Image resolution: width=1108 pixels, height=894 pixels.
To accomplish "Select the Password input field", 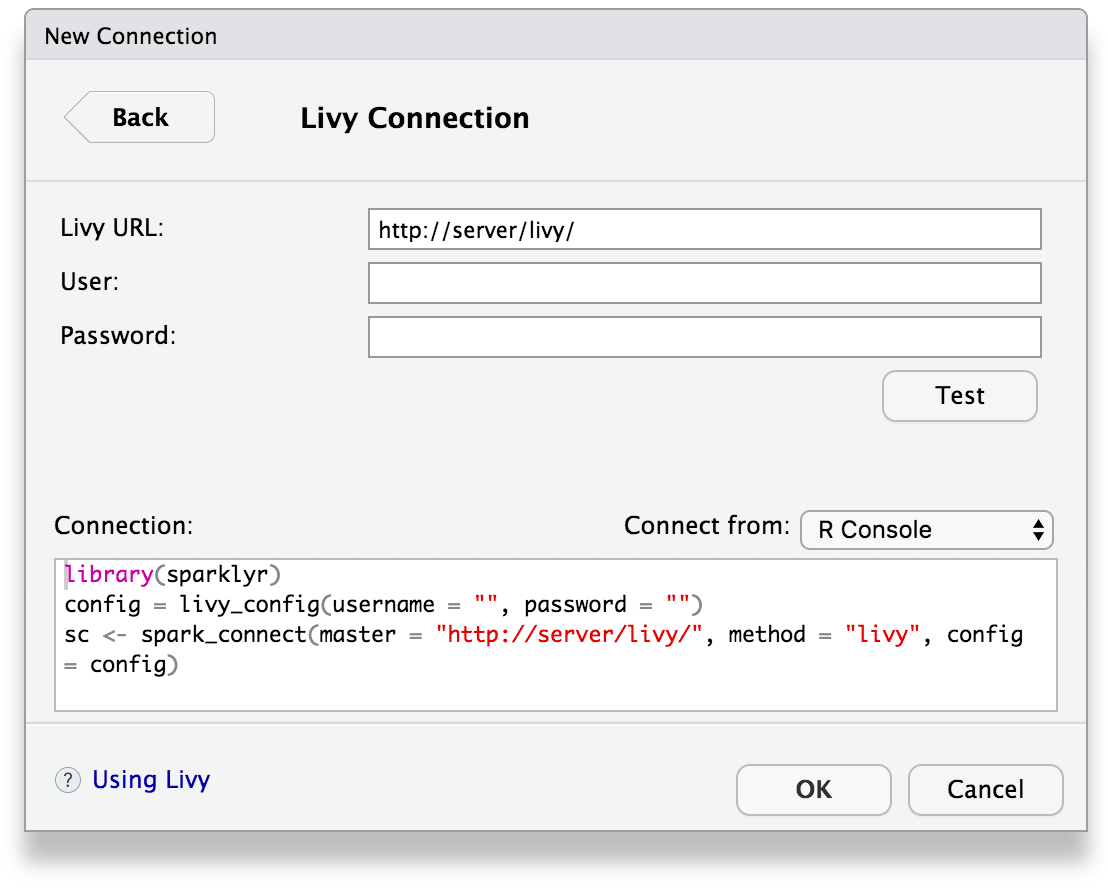I will point(704,337).
